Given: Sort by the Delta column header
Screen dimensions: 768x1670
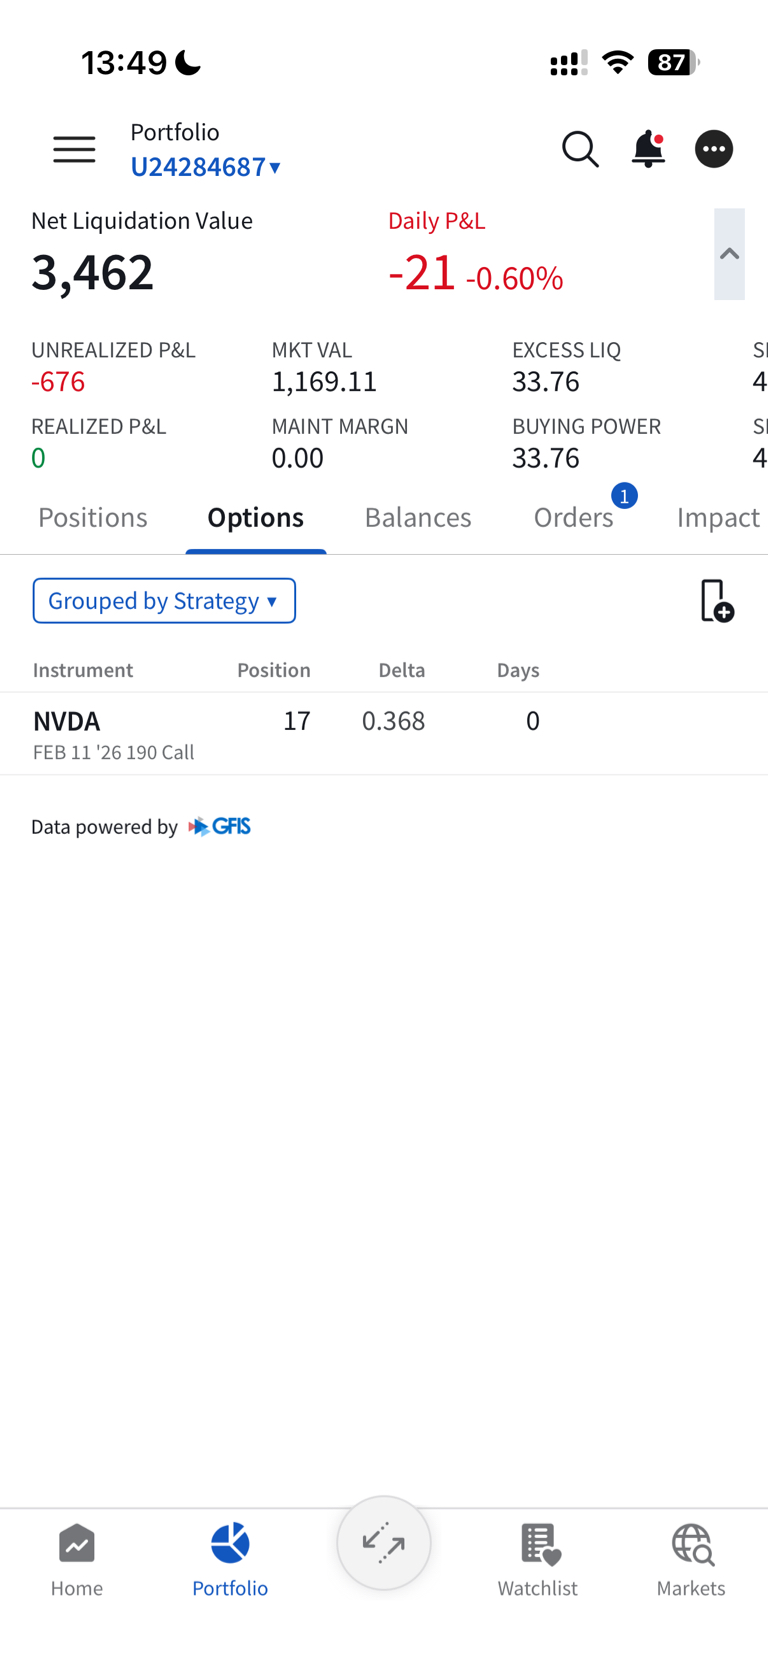Looking at the screenshot, I should point(401,670).
